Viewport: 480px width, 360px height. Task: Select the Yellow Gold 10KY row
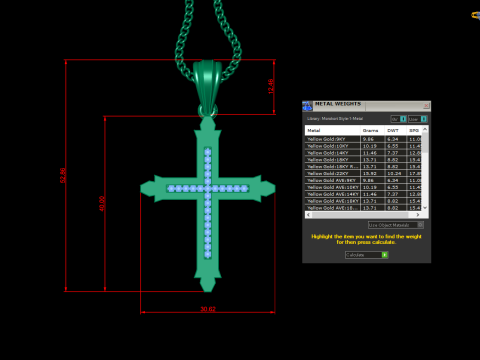pyautogui.click(x=363, y=146)
